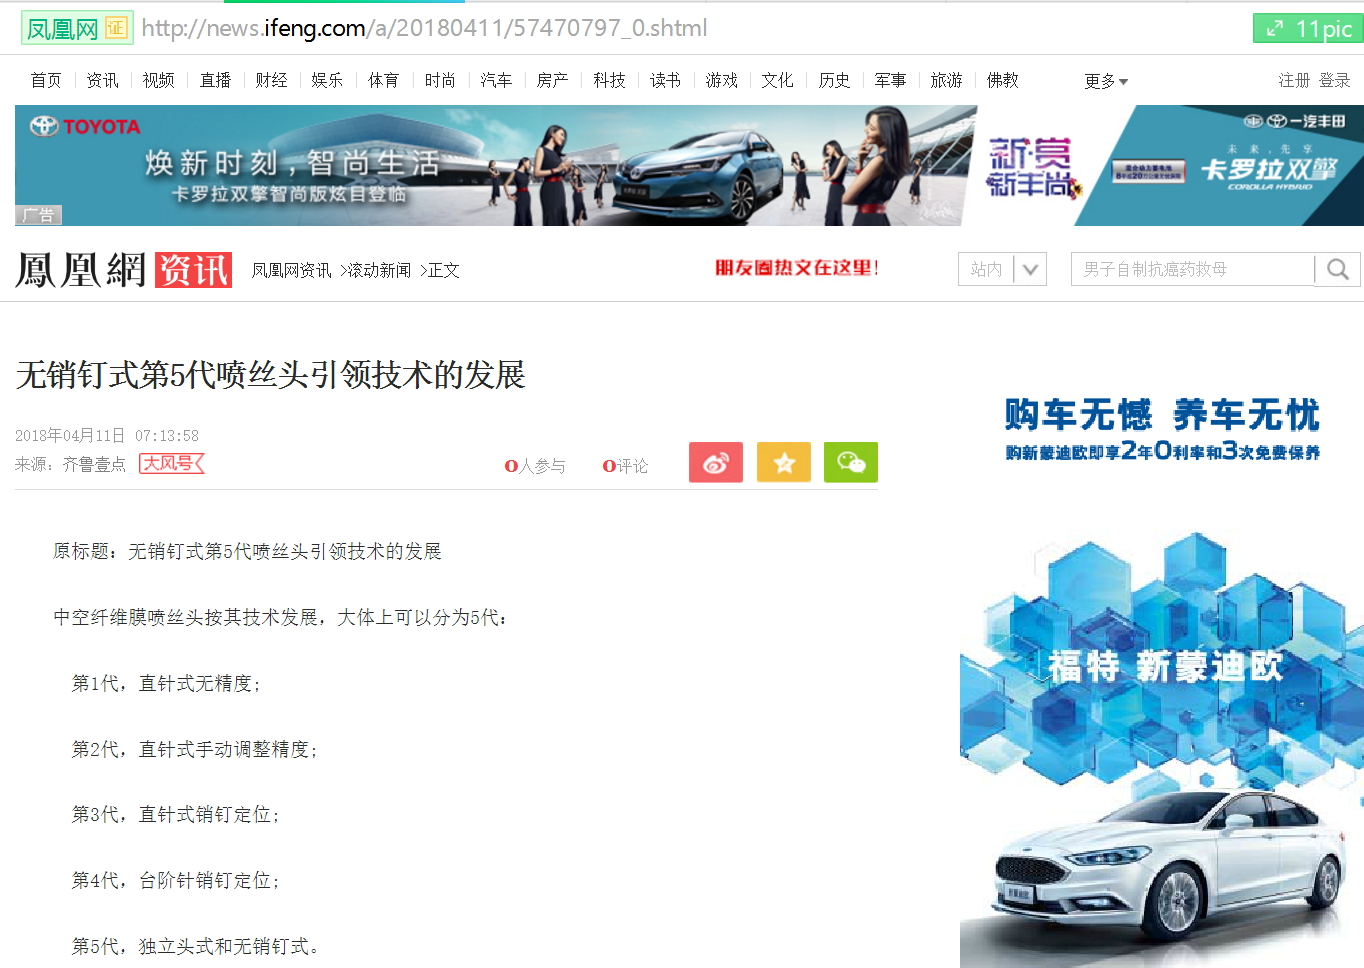This screenshot has height=968, width=1364.
Task: Go to the 科技 section
Action: pyautogui.click(x=609, y=80)
